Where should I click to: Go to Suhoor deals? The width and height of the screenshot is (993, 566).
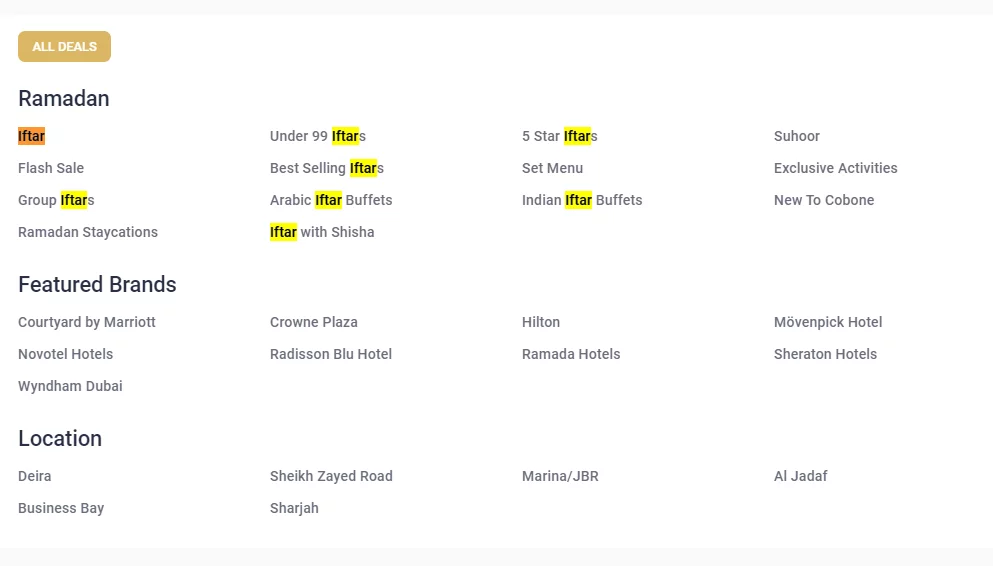coord(797,136)
